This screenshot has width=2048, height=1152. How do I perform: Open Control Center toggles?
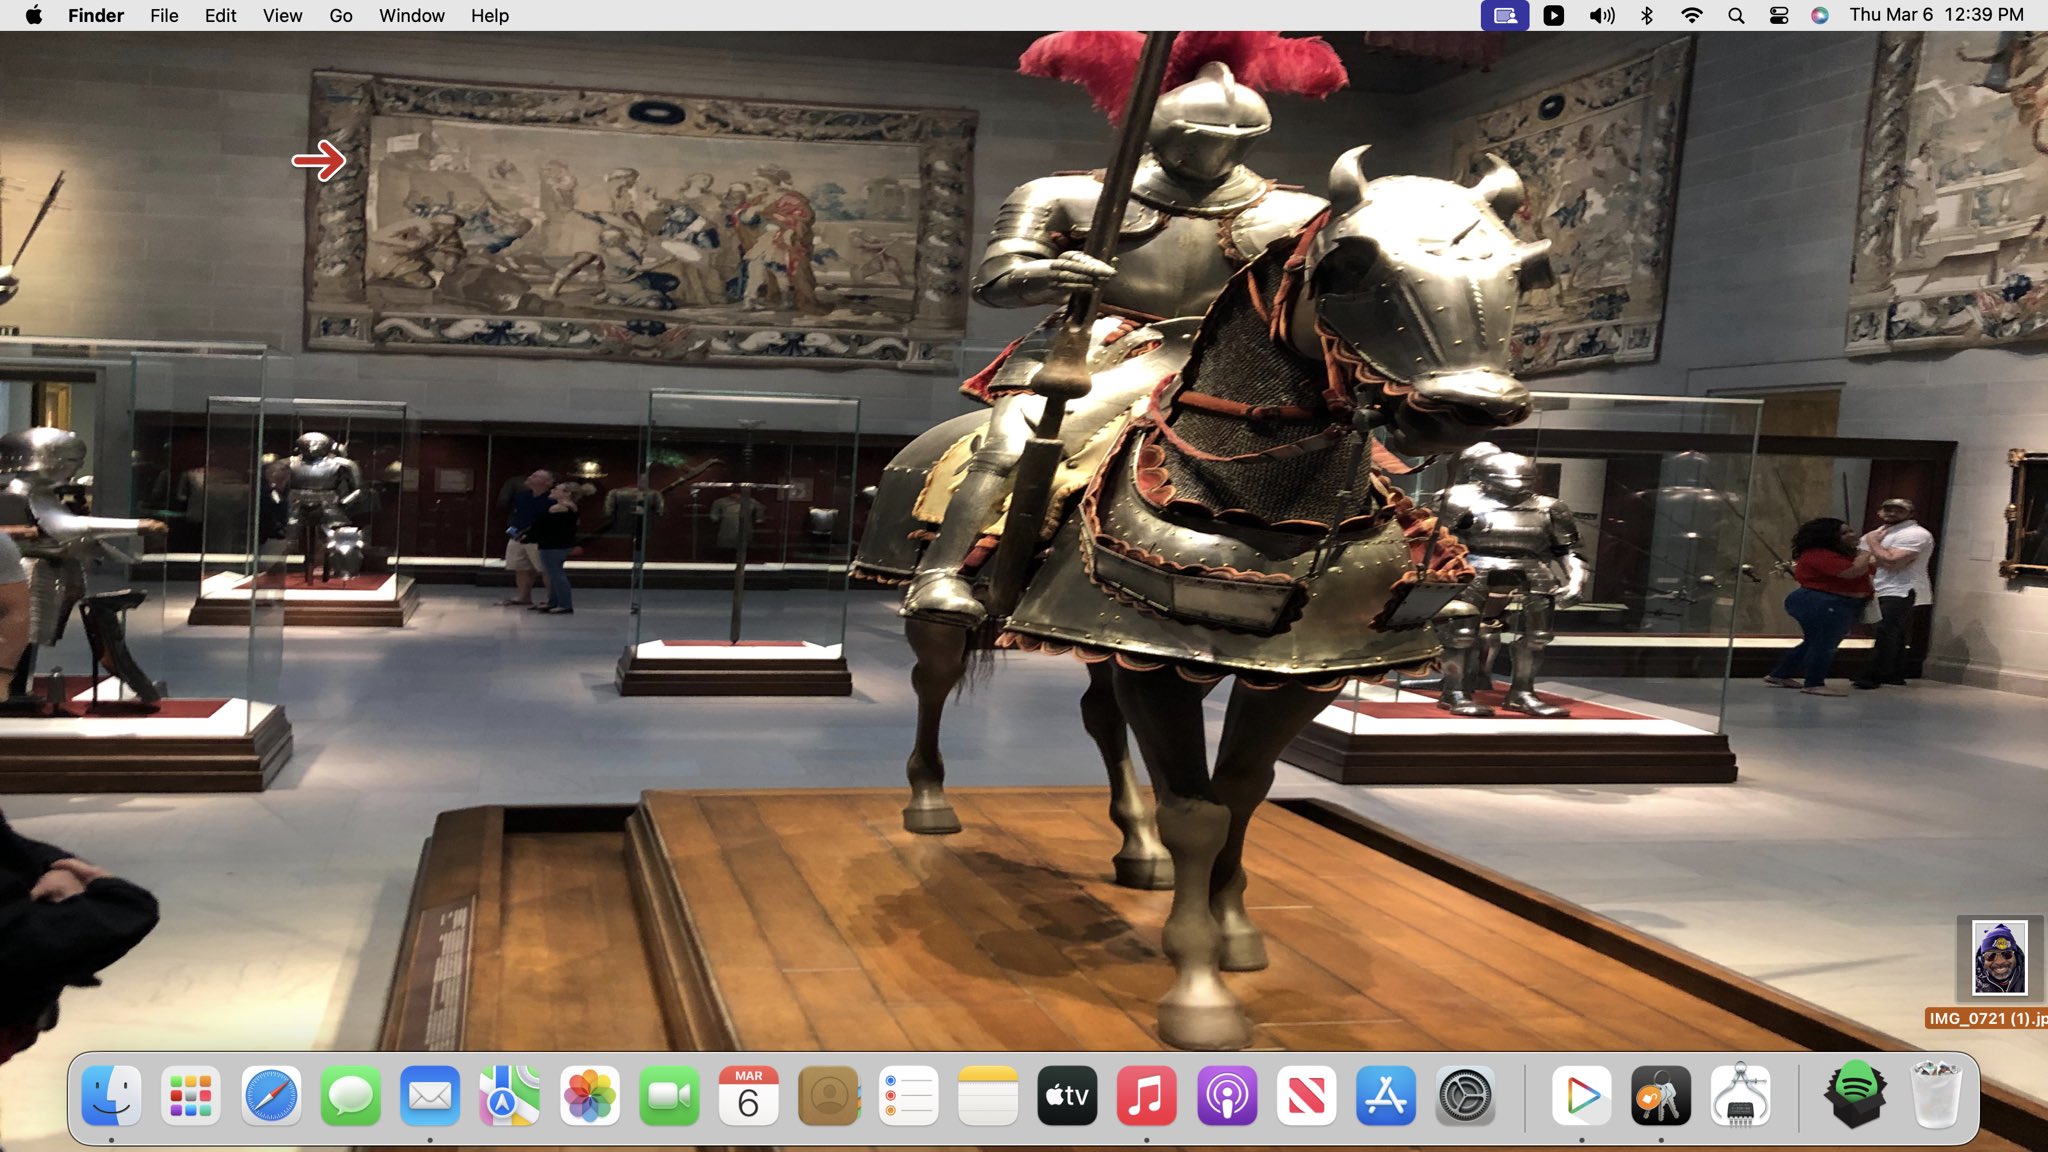click(1778, 15)
